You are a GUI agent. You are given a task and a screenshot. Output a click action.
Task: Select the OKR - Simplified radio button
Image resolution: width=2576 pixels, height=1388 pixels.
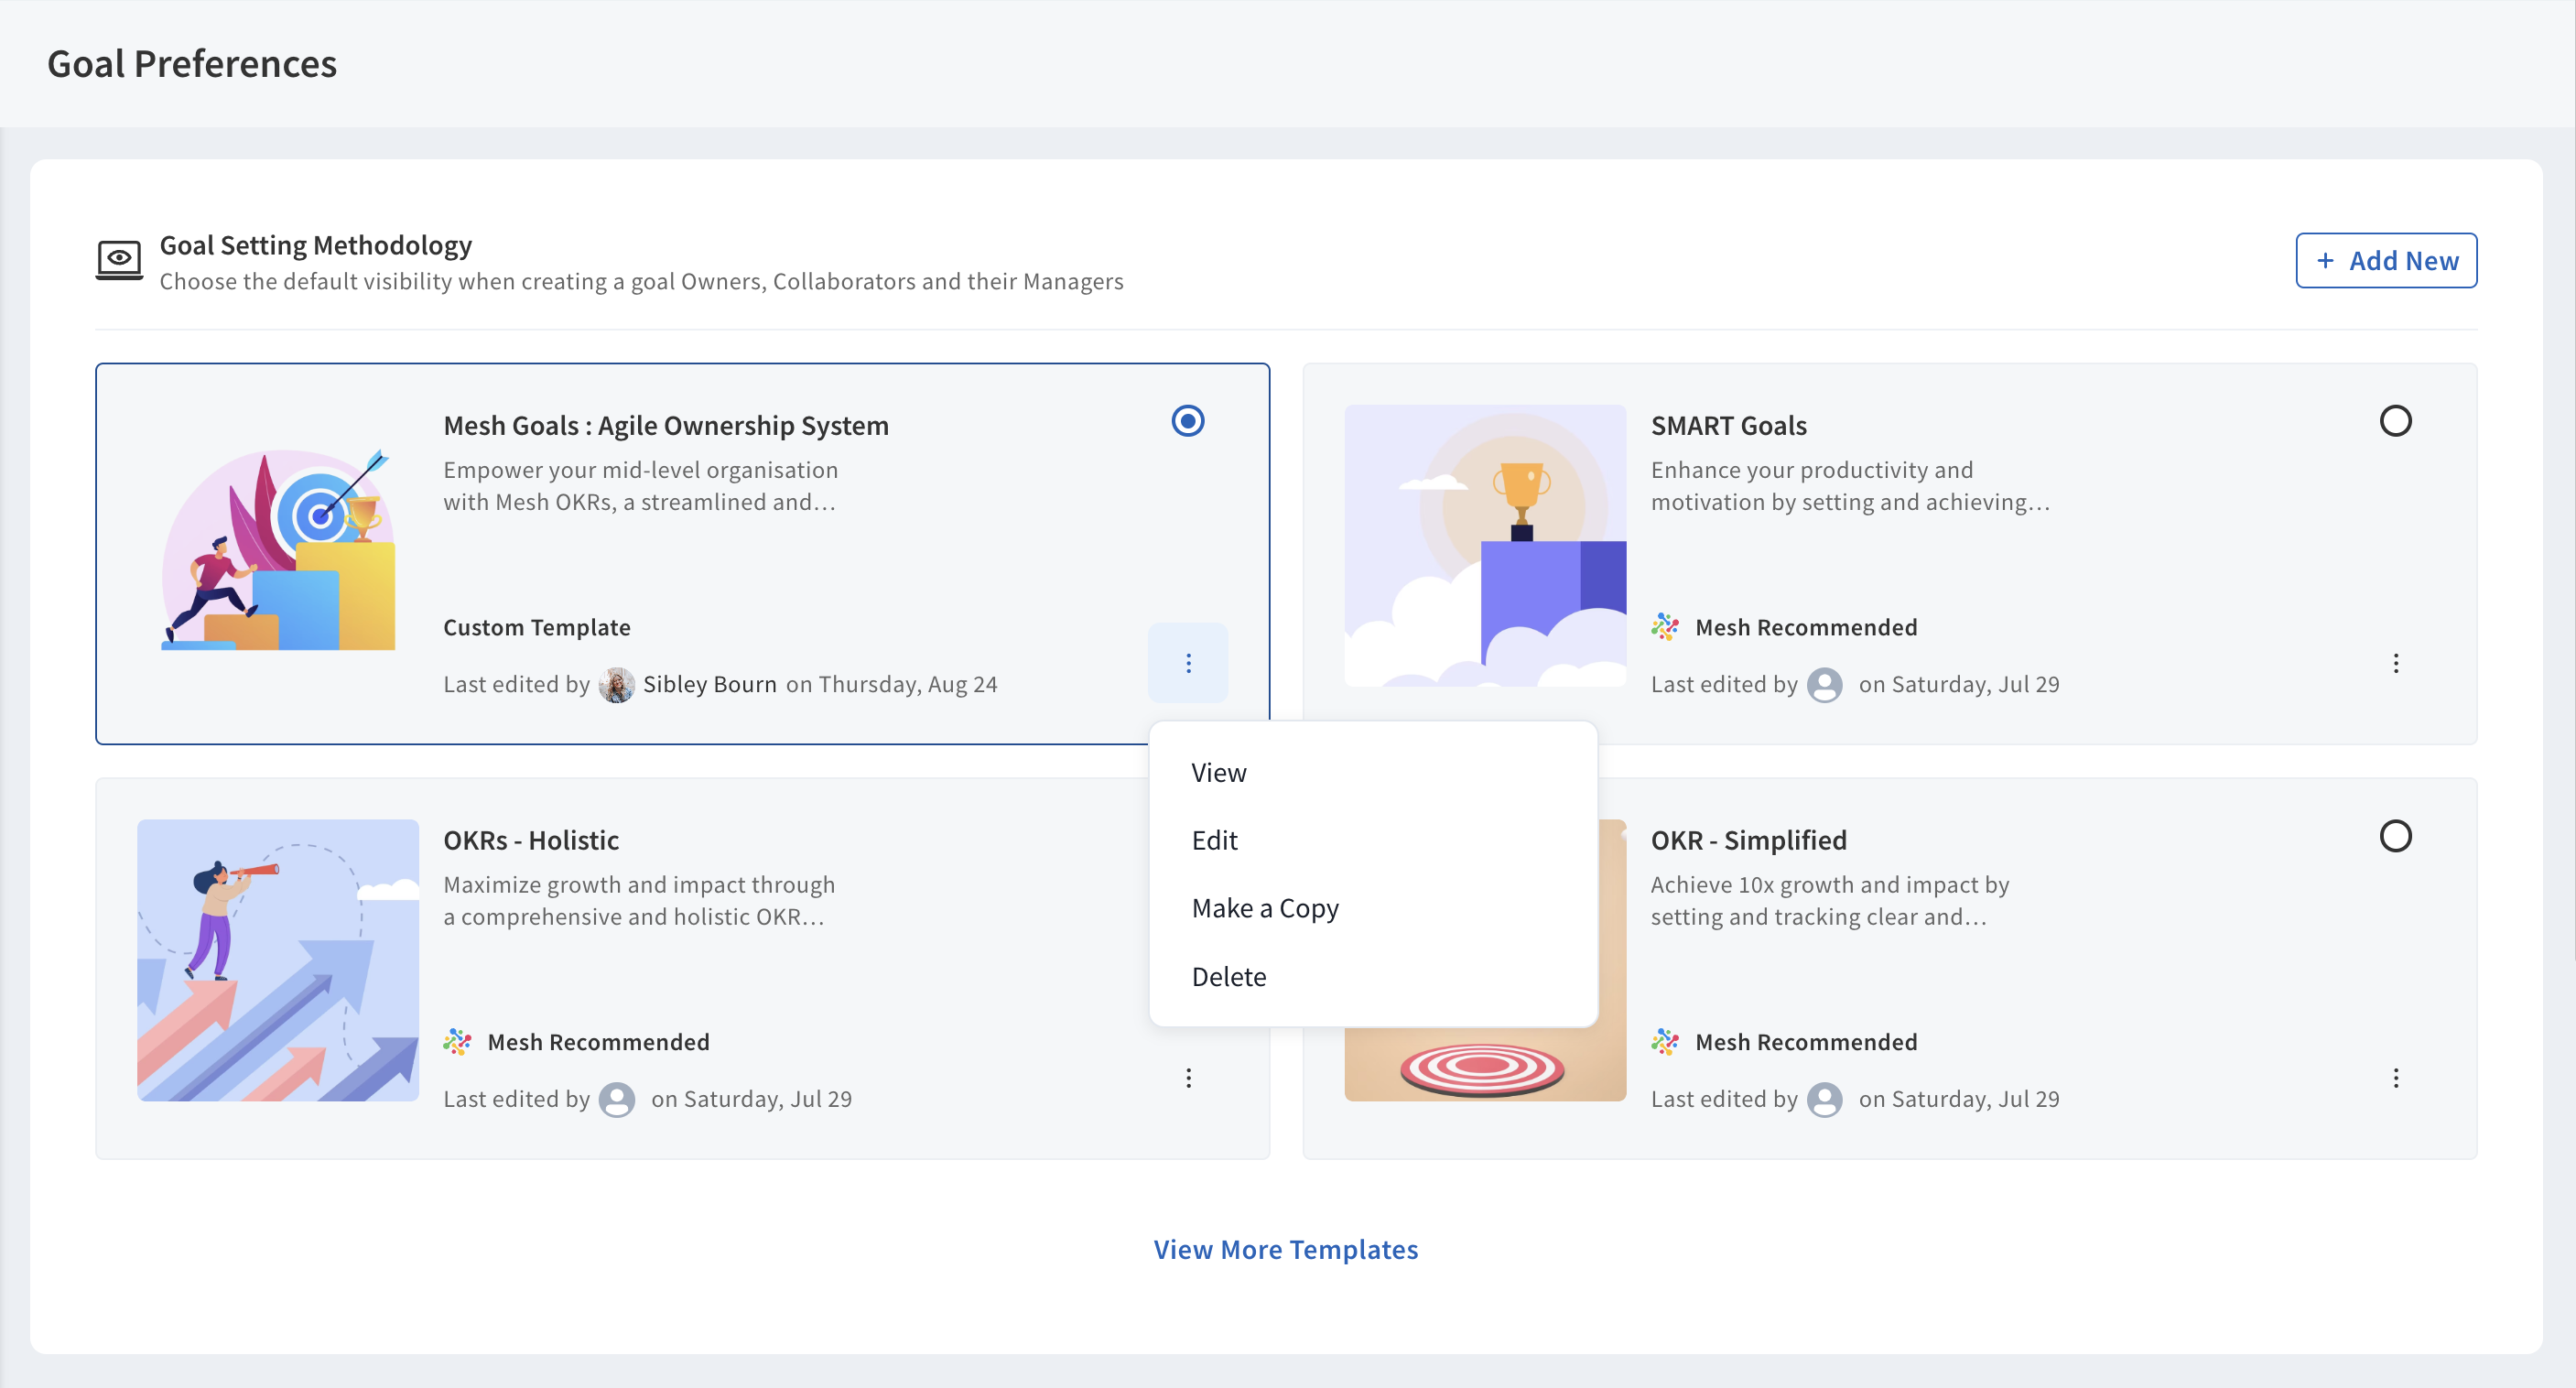2394,836
